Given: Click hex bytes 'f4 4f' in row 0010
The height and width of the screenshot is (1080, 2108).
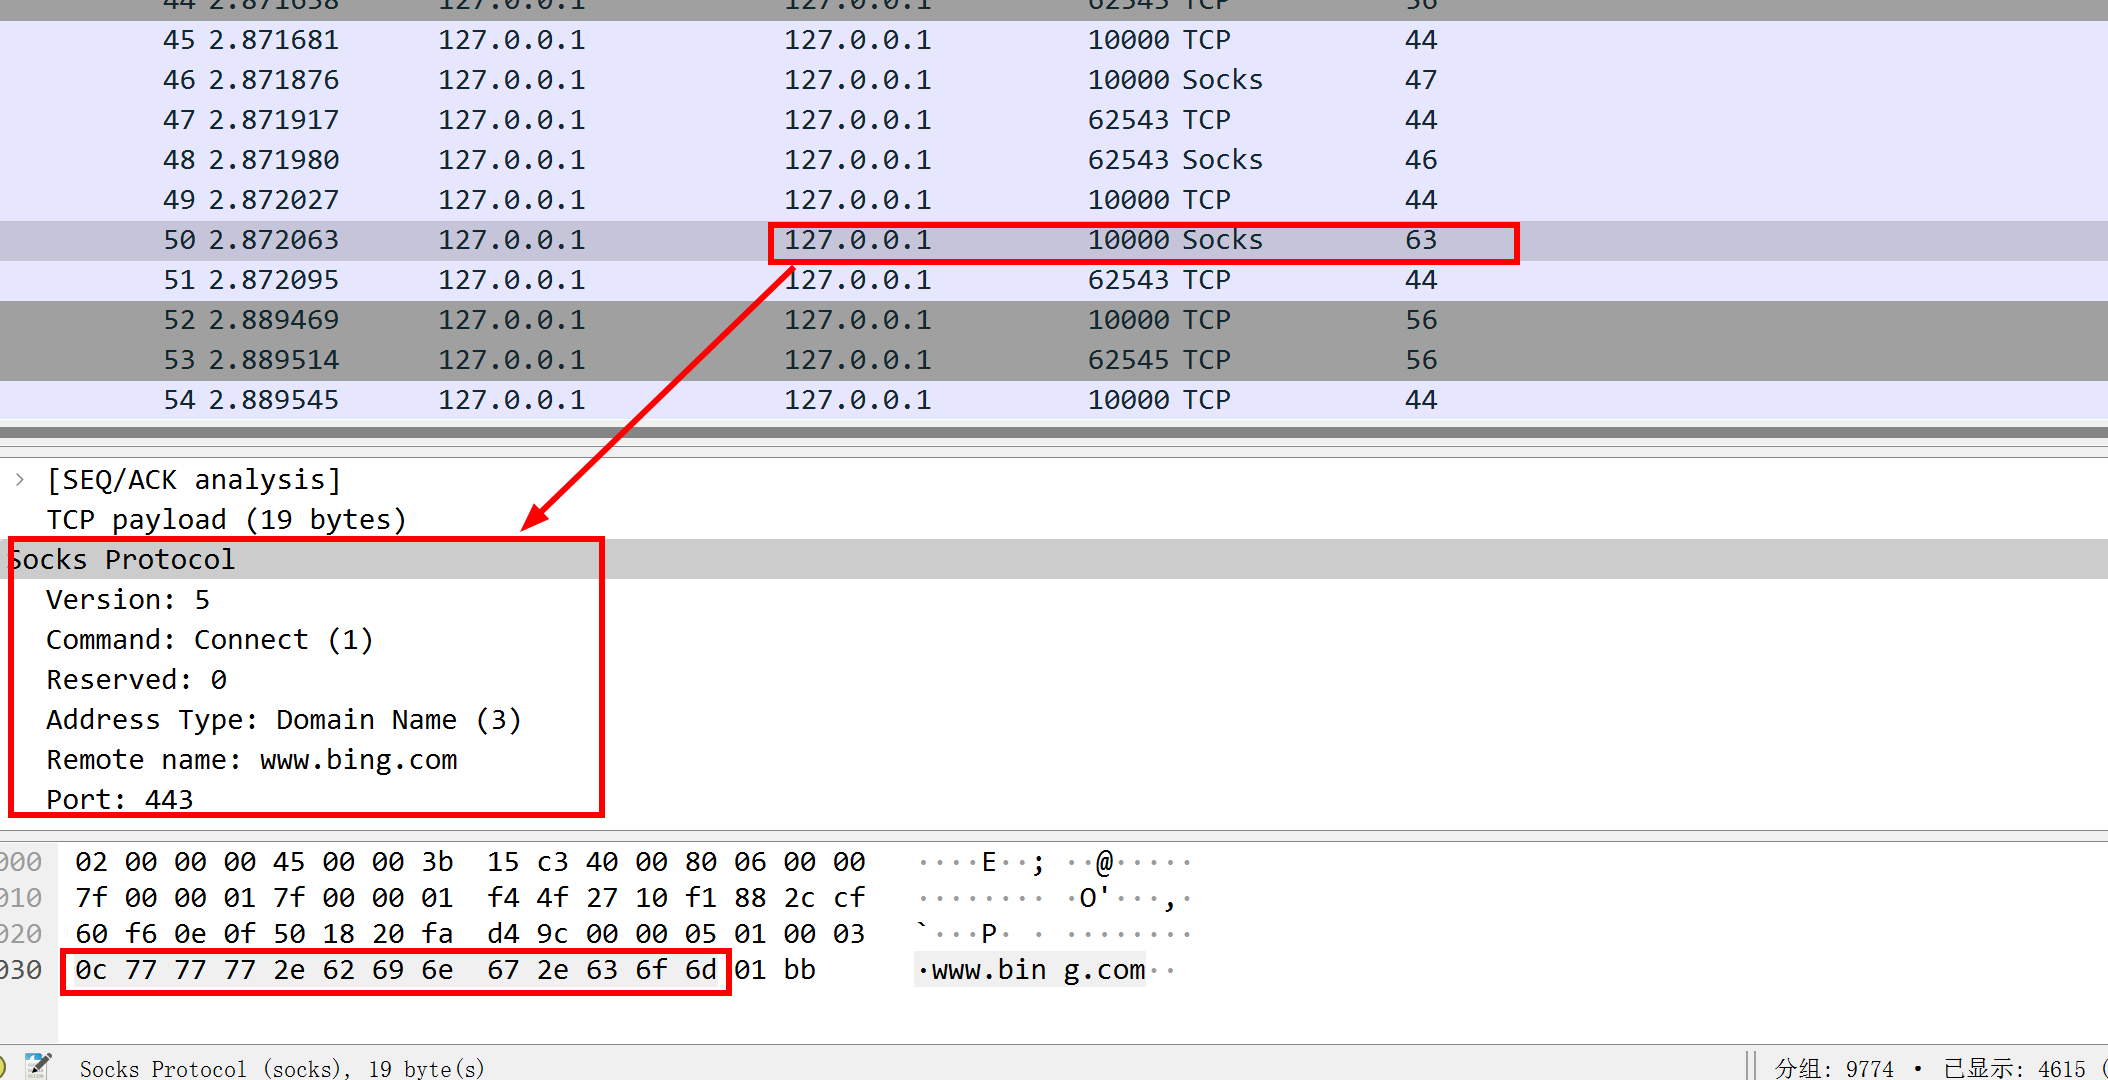Looking at the screenshot, I should 528,898.
